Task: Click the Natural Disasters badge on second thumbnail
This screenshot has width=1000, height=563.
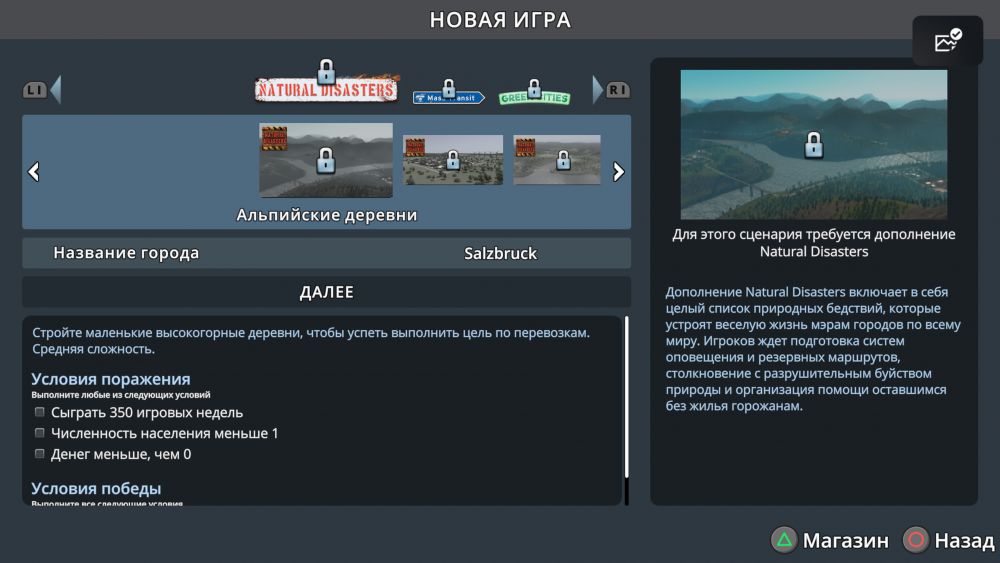Action: (x=415, y=147)
